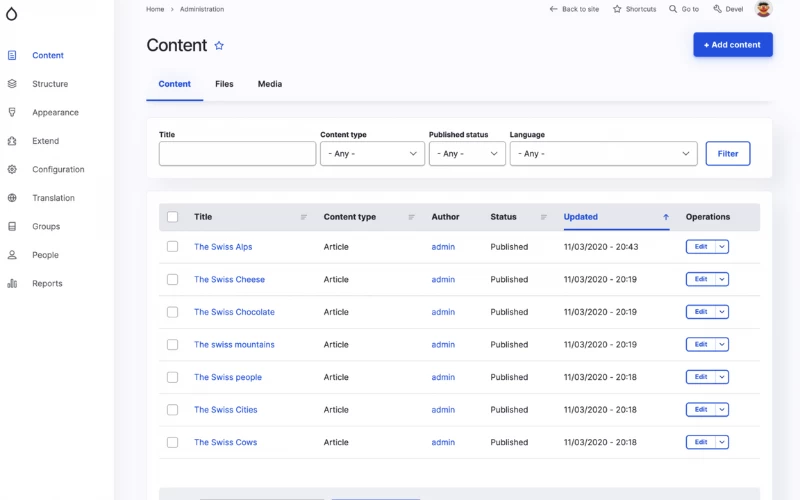Expand operations arrow for The Swiss Cheese
This screenshot has width=800, height=500.
click(722, 279)
